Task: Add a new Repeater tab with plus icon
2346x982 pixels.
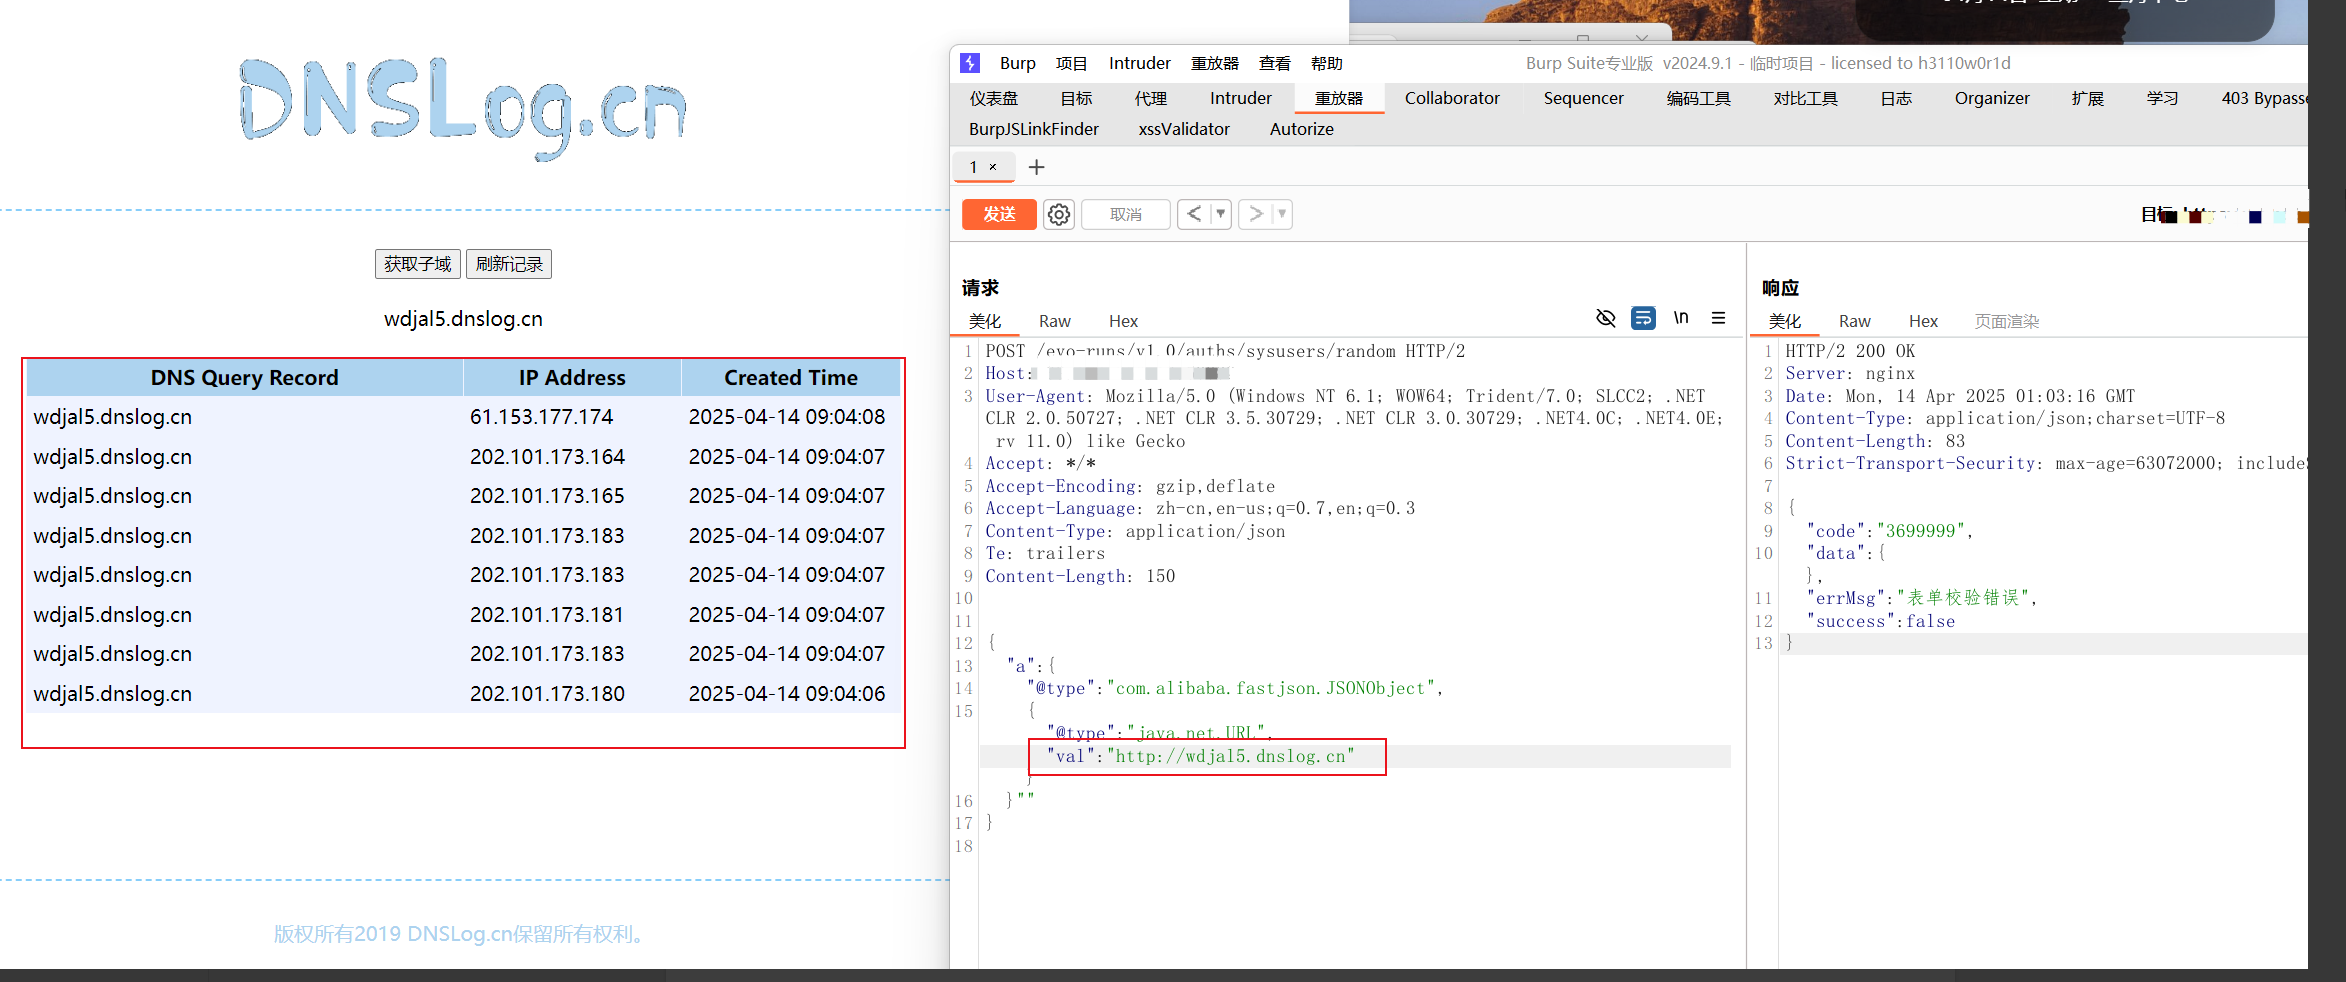Action: tap(1036, 167)
